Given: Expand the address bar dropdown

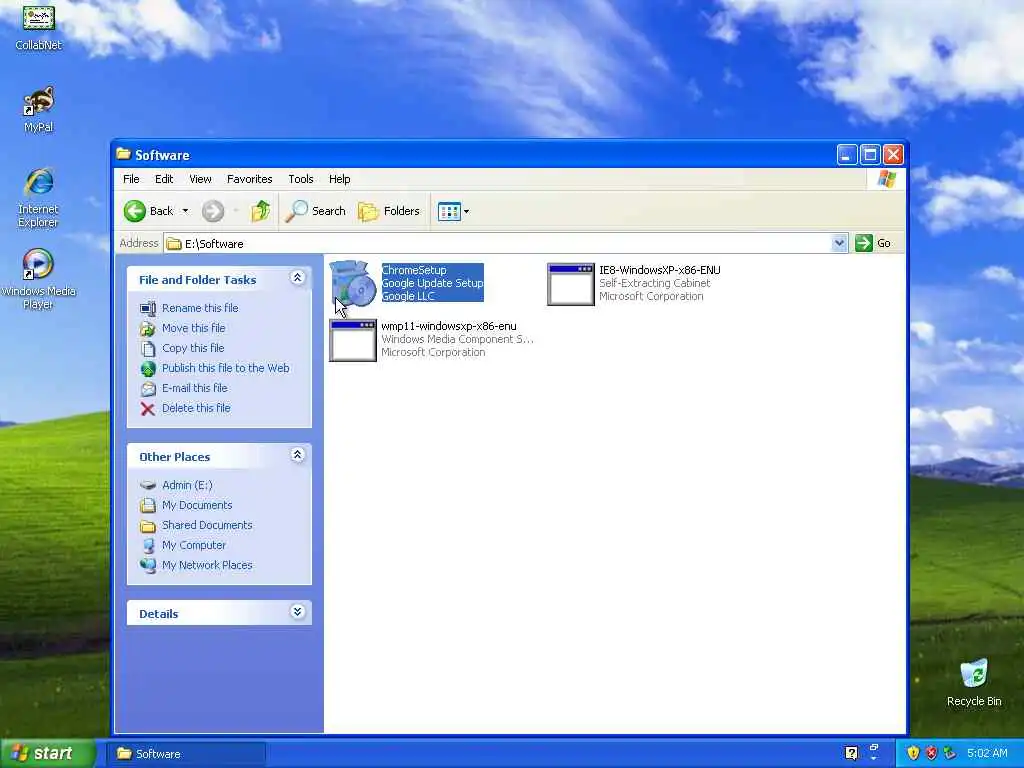Looking at the screenshot, I should point(839,243).
